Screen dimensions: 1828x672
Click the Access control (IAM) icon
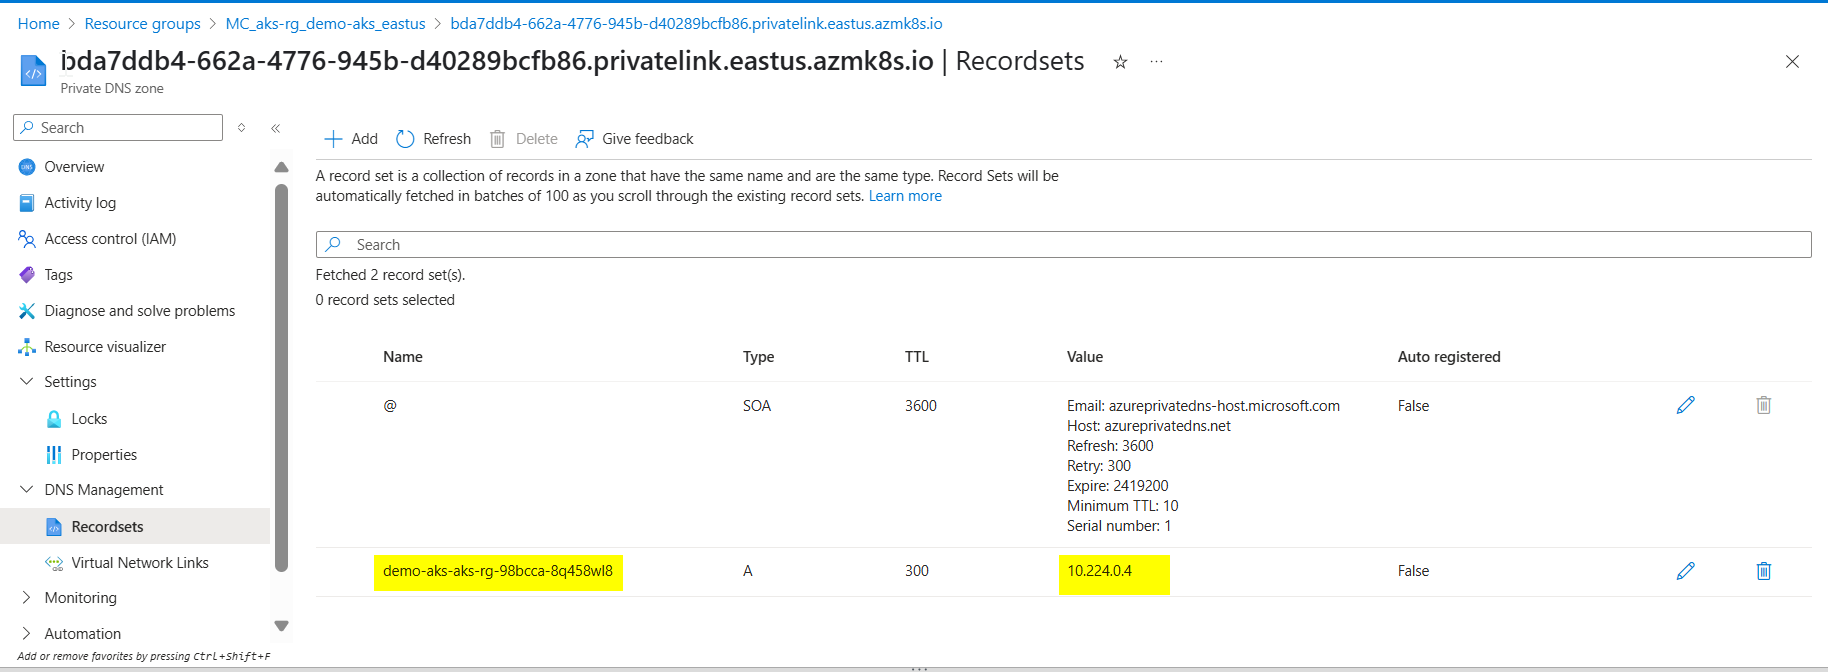(27, 239)
